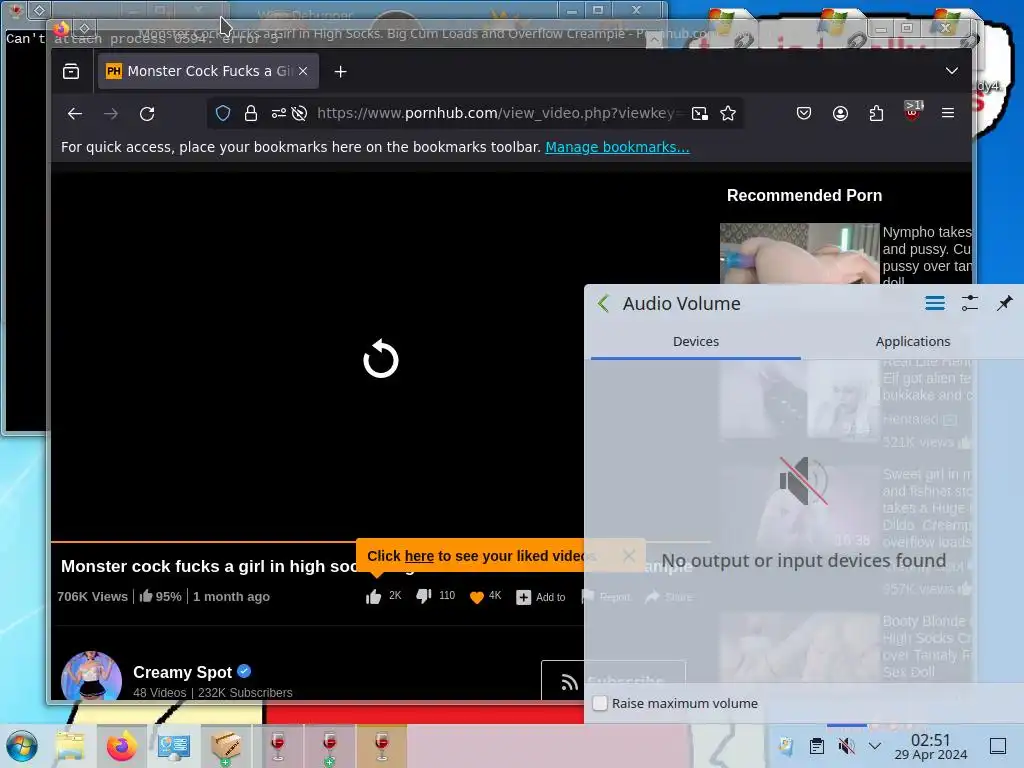
Task: Switch to the Devices tab
Action: point(696,342)
